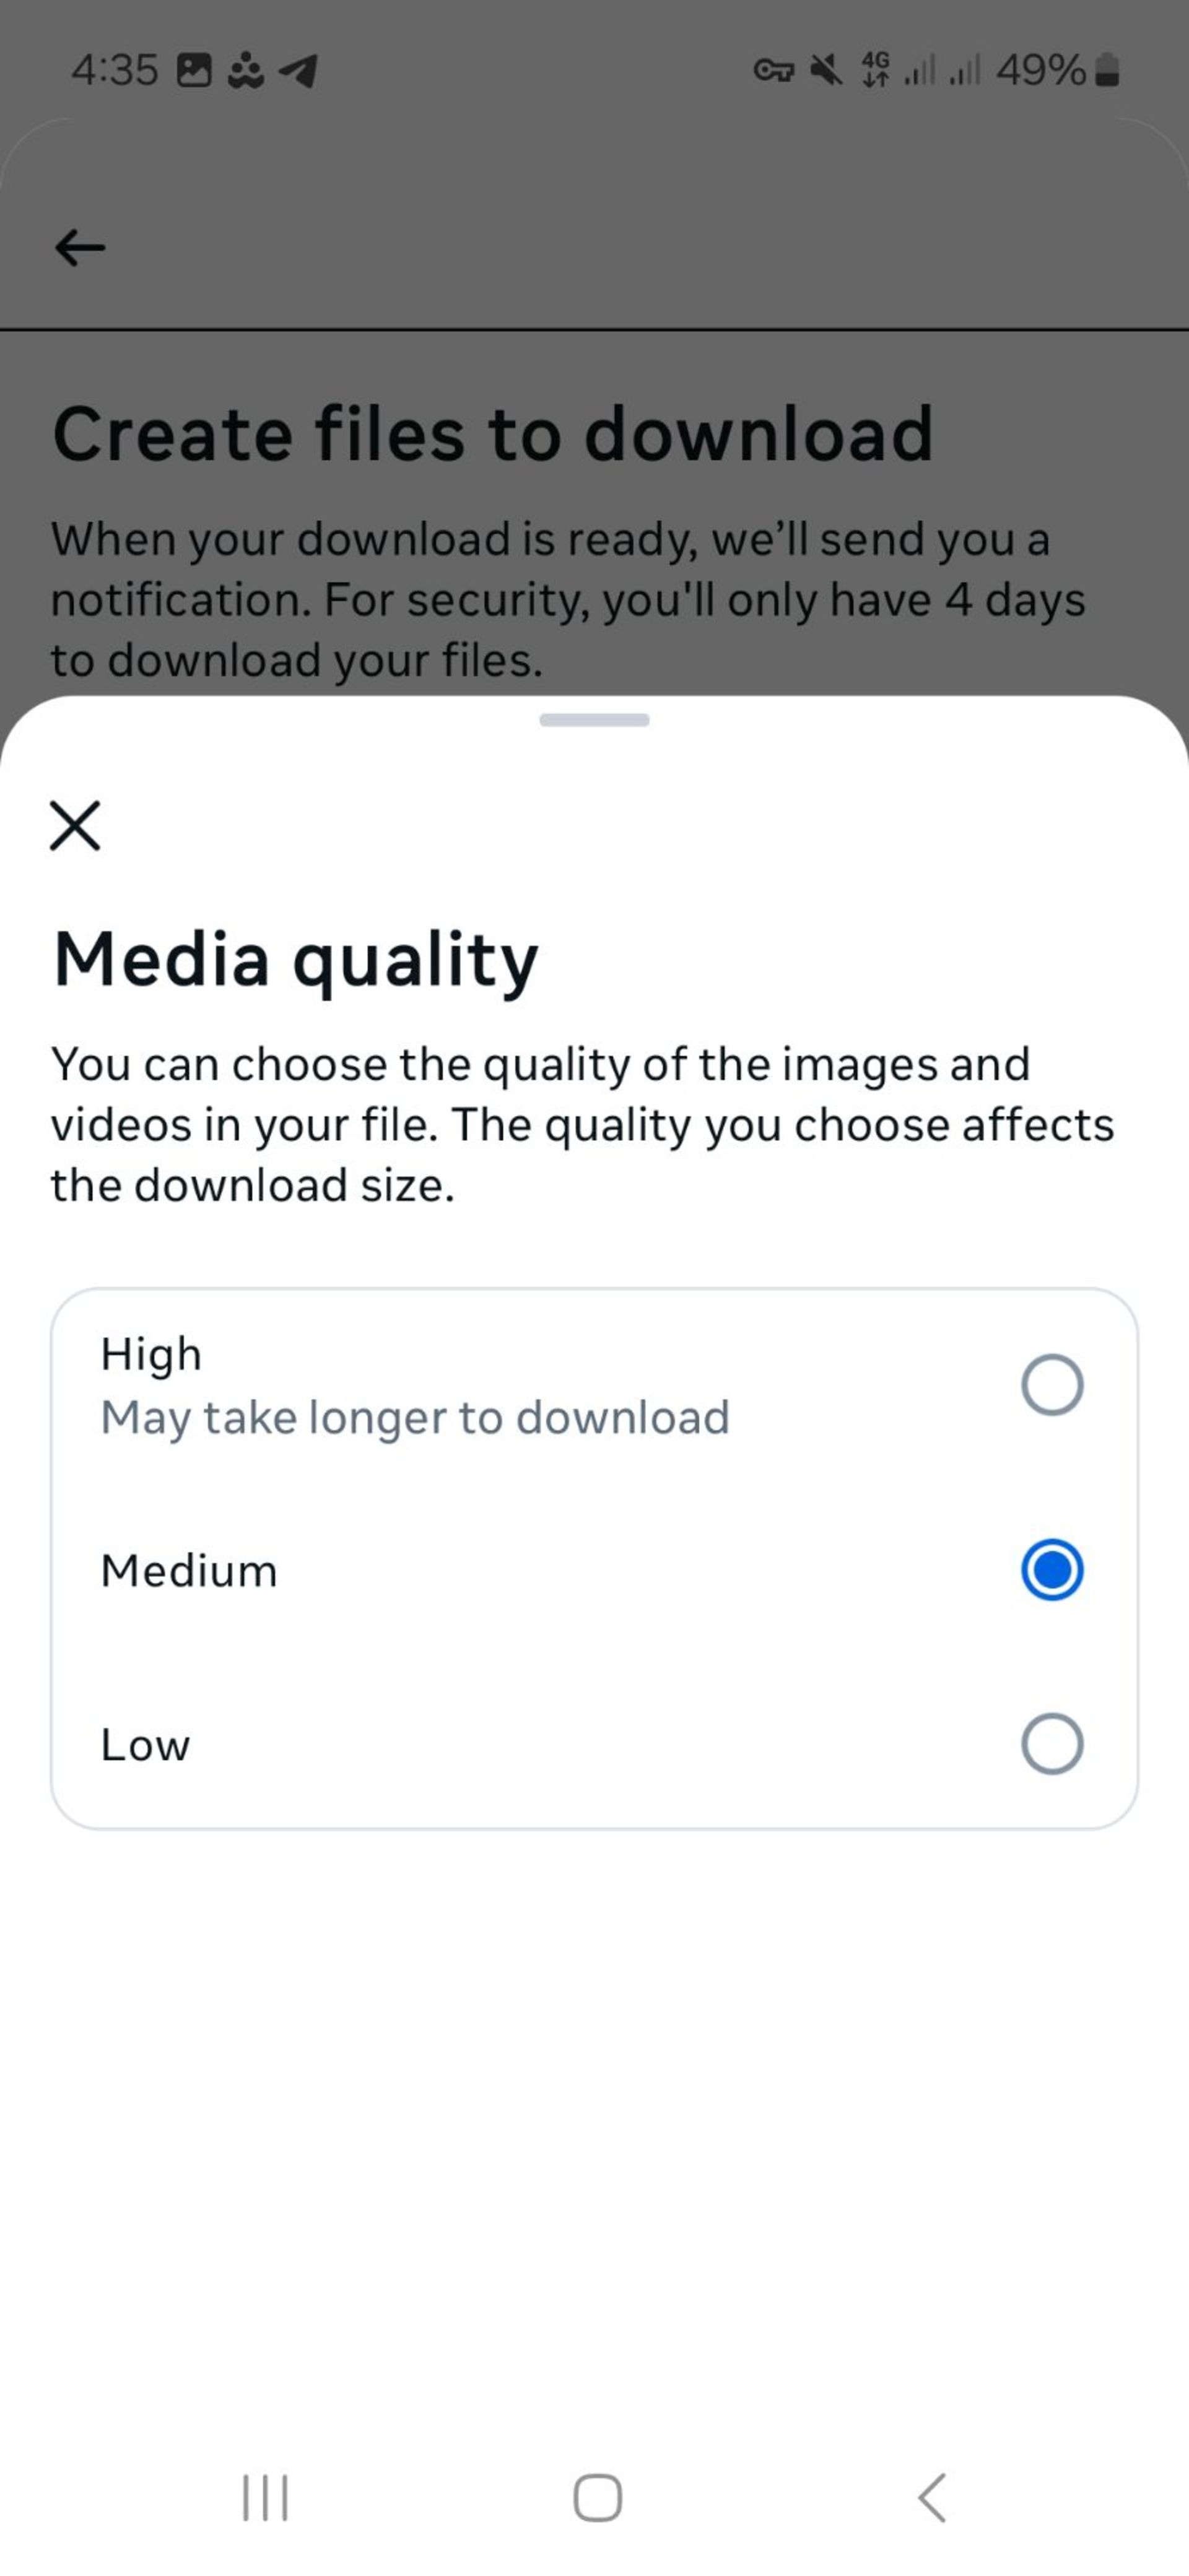Close the Media quality sheet
The height and width of the screenshot is (2576, 1189).
click(x=75, y=825)
